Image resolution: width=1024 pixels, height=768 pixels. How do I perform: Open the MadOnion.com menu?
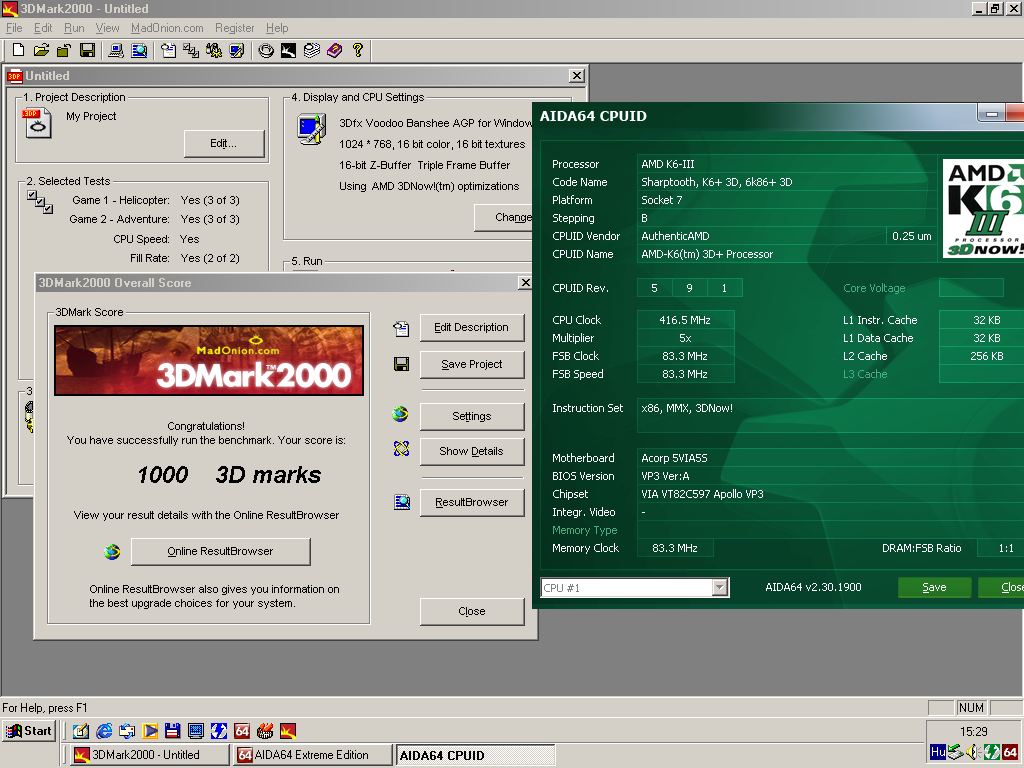pos(167,27)
